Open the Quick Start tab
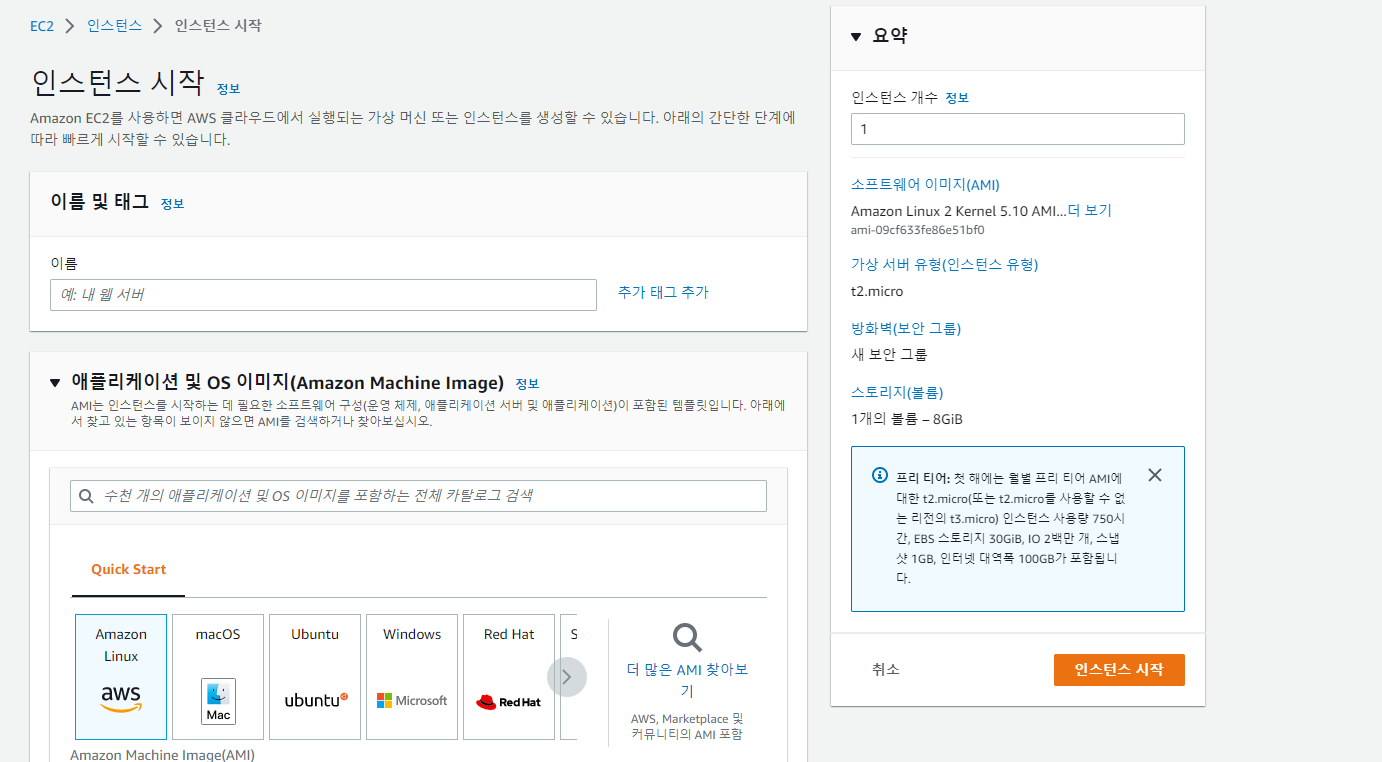This screenshot has width=1382, height=762. pos(129,569)
